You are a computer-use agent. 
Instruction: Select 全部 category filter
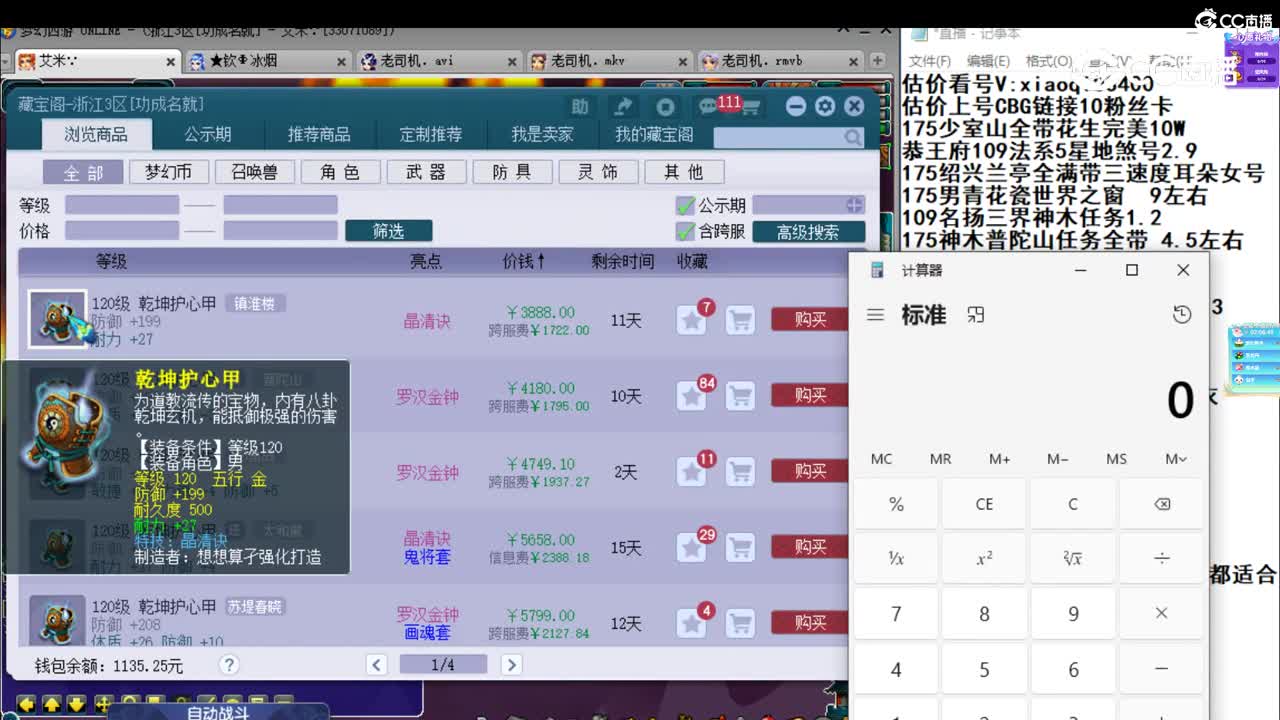83,172
